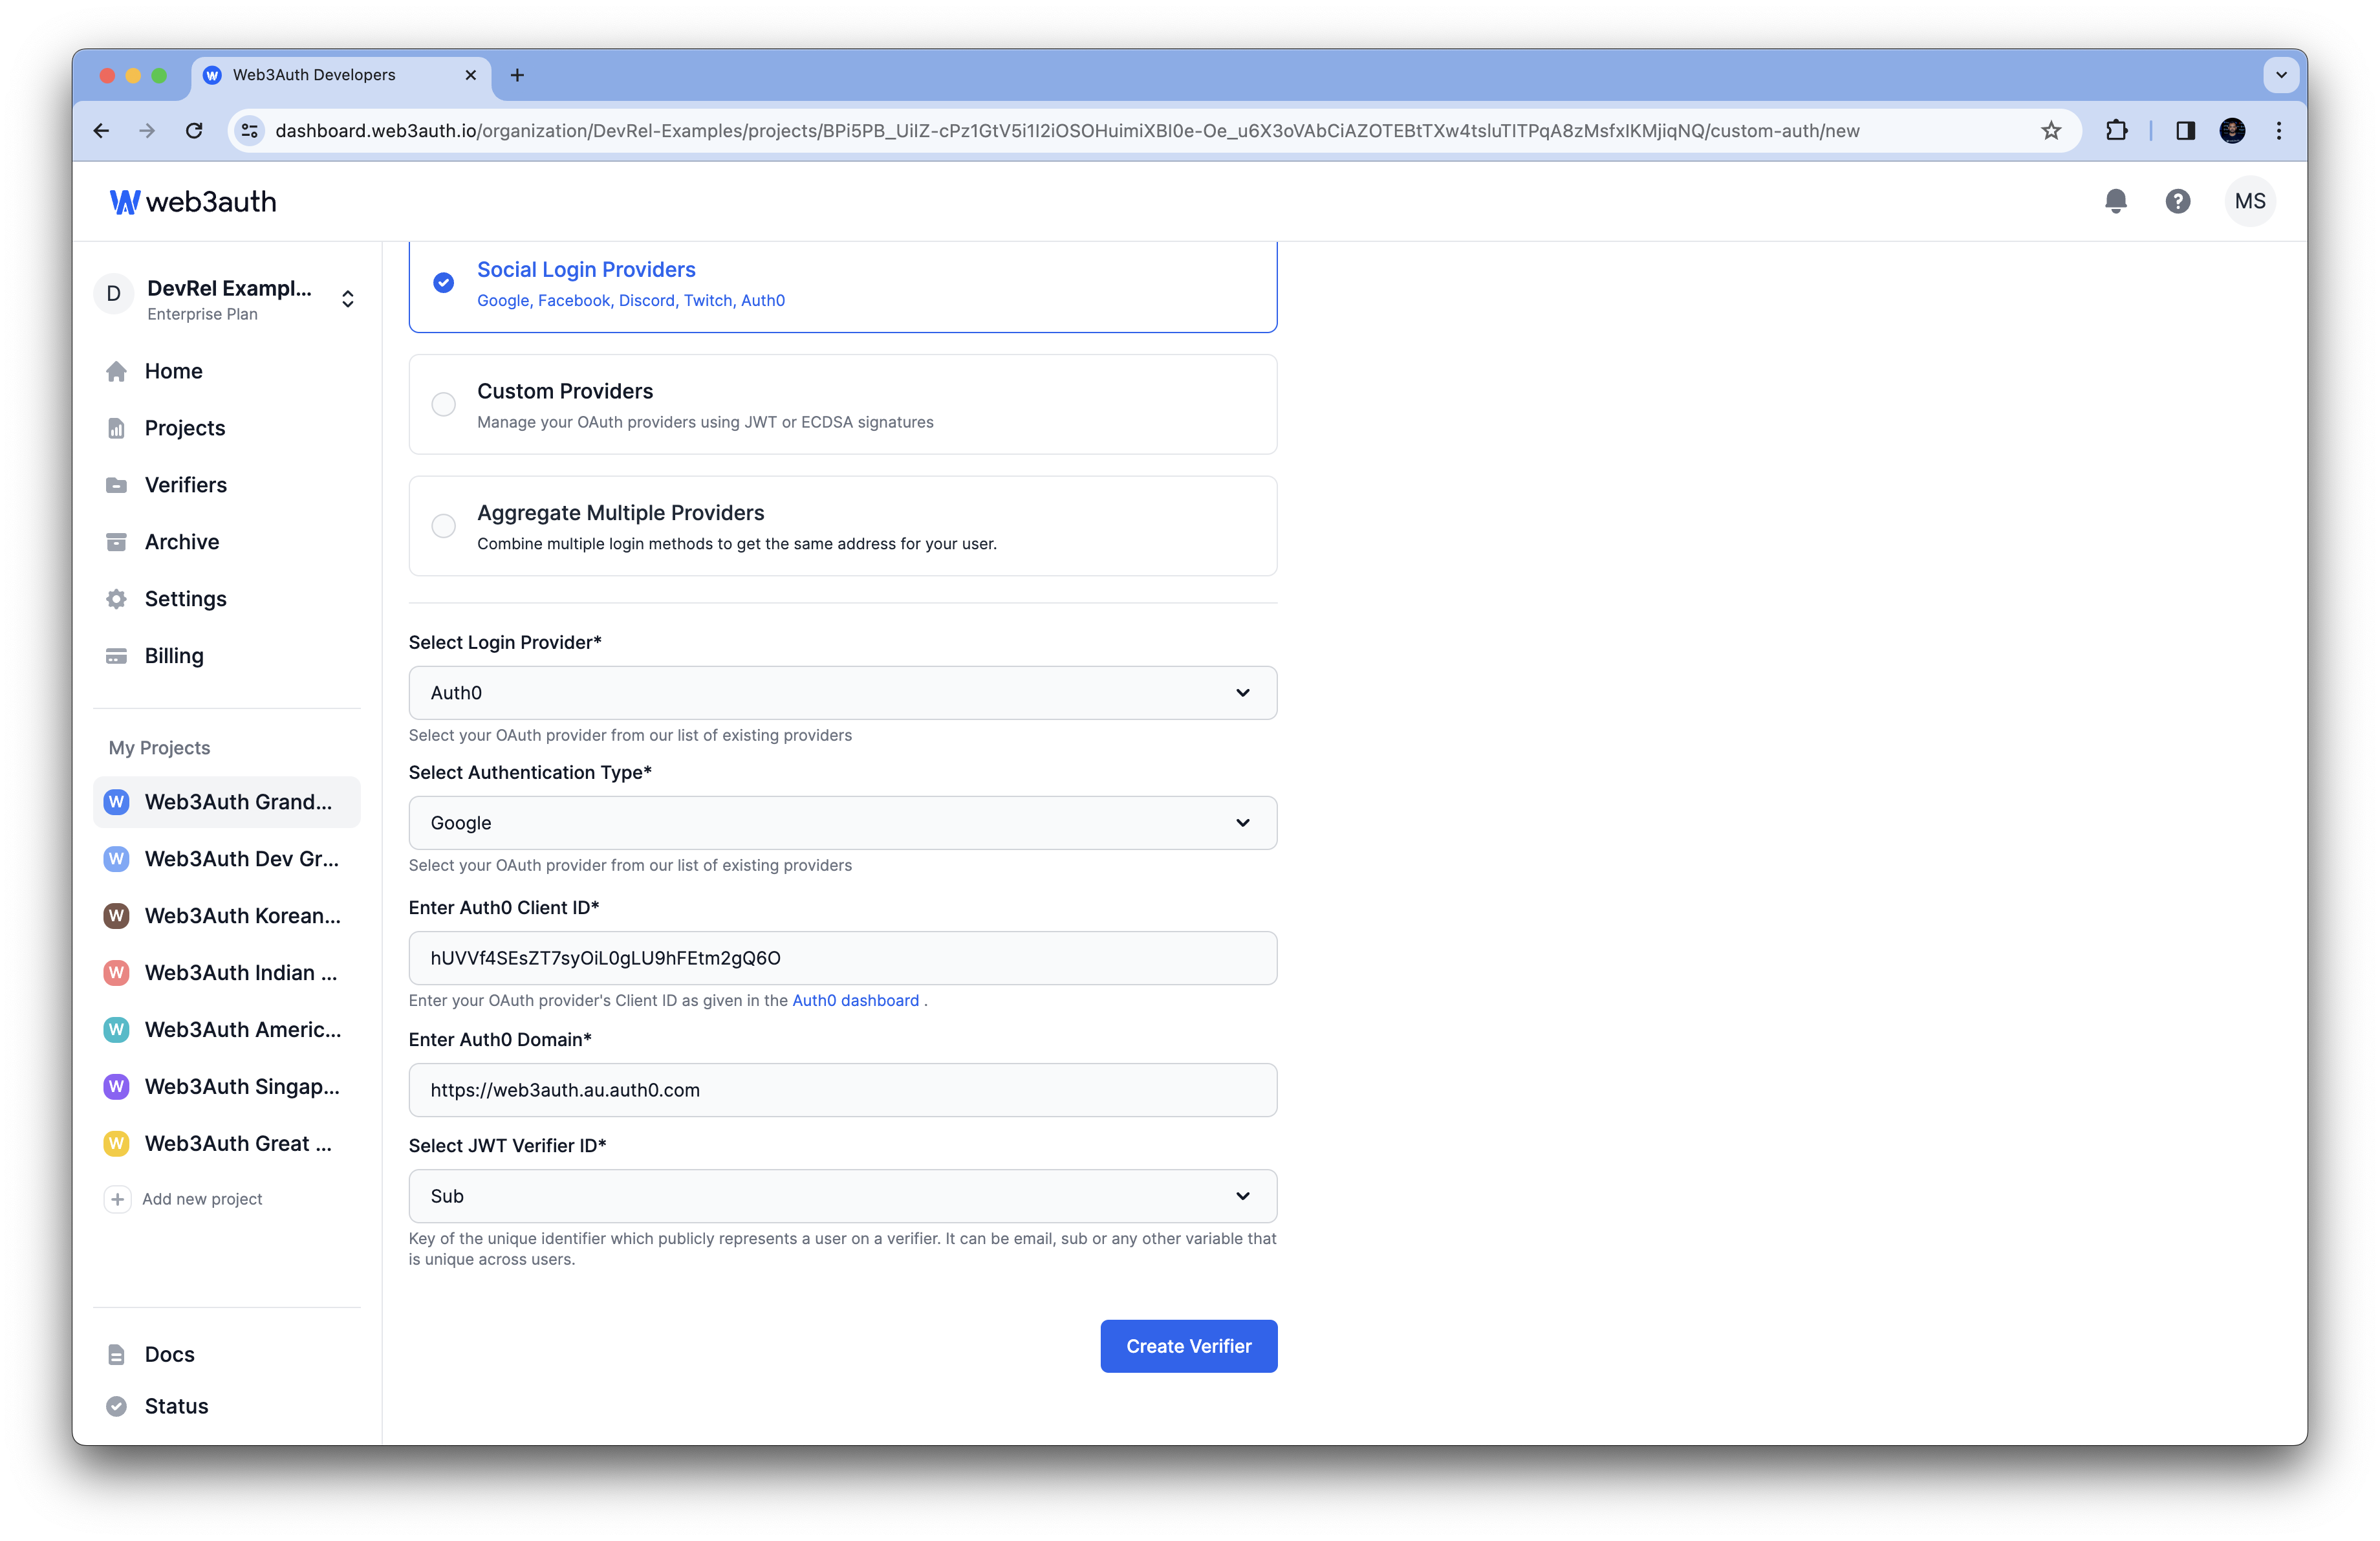This screenshot has width=2380, height=1541.
Task: Click the plus icon for Add new project
Action: point(117,1199)
